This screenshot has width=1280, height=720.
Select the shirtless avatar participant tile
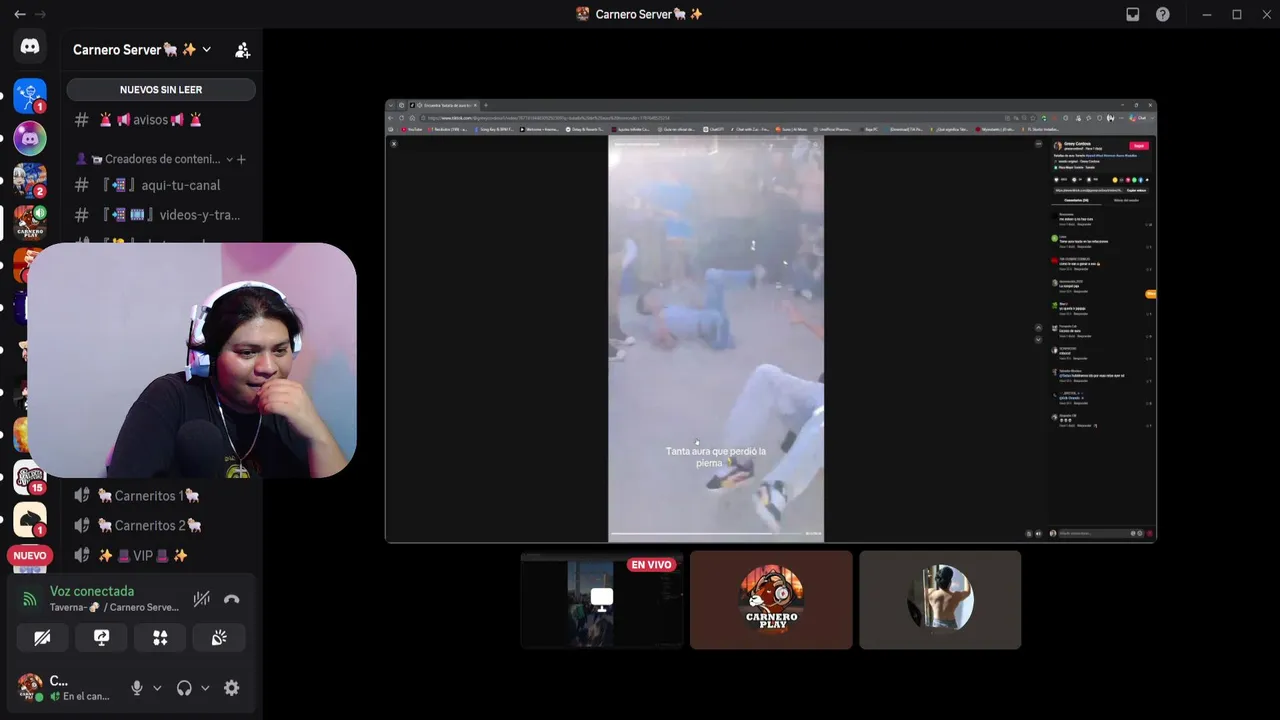pyautogui.click(x=940, y=600)
